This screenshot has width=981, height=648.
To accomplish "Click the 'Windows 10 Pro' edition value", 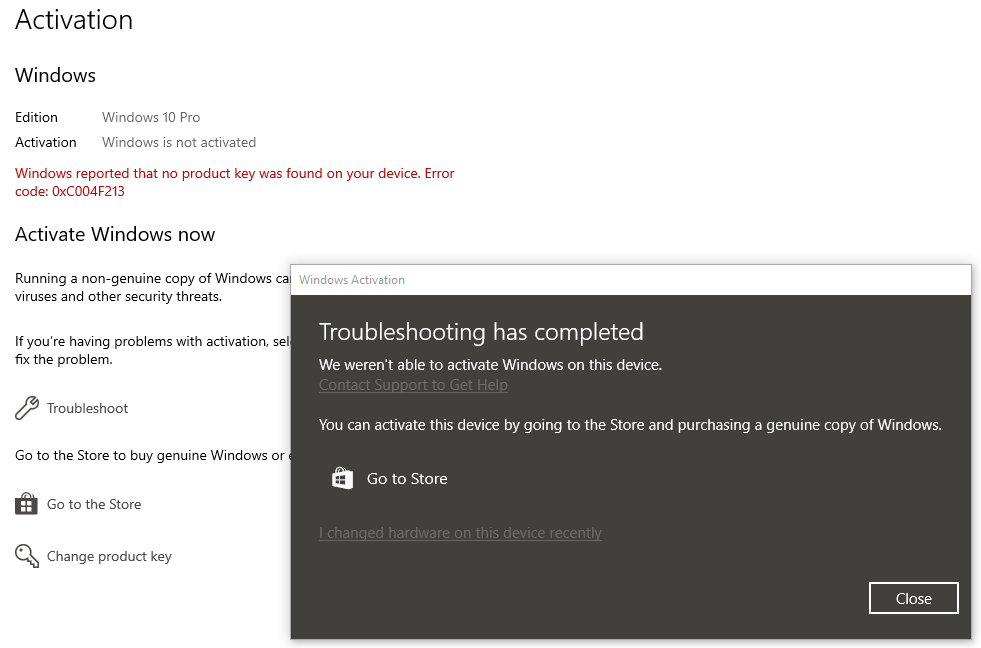I will 151,117.
